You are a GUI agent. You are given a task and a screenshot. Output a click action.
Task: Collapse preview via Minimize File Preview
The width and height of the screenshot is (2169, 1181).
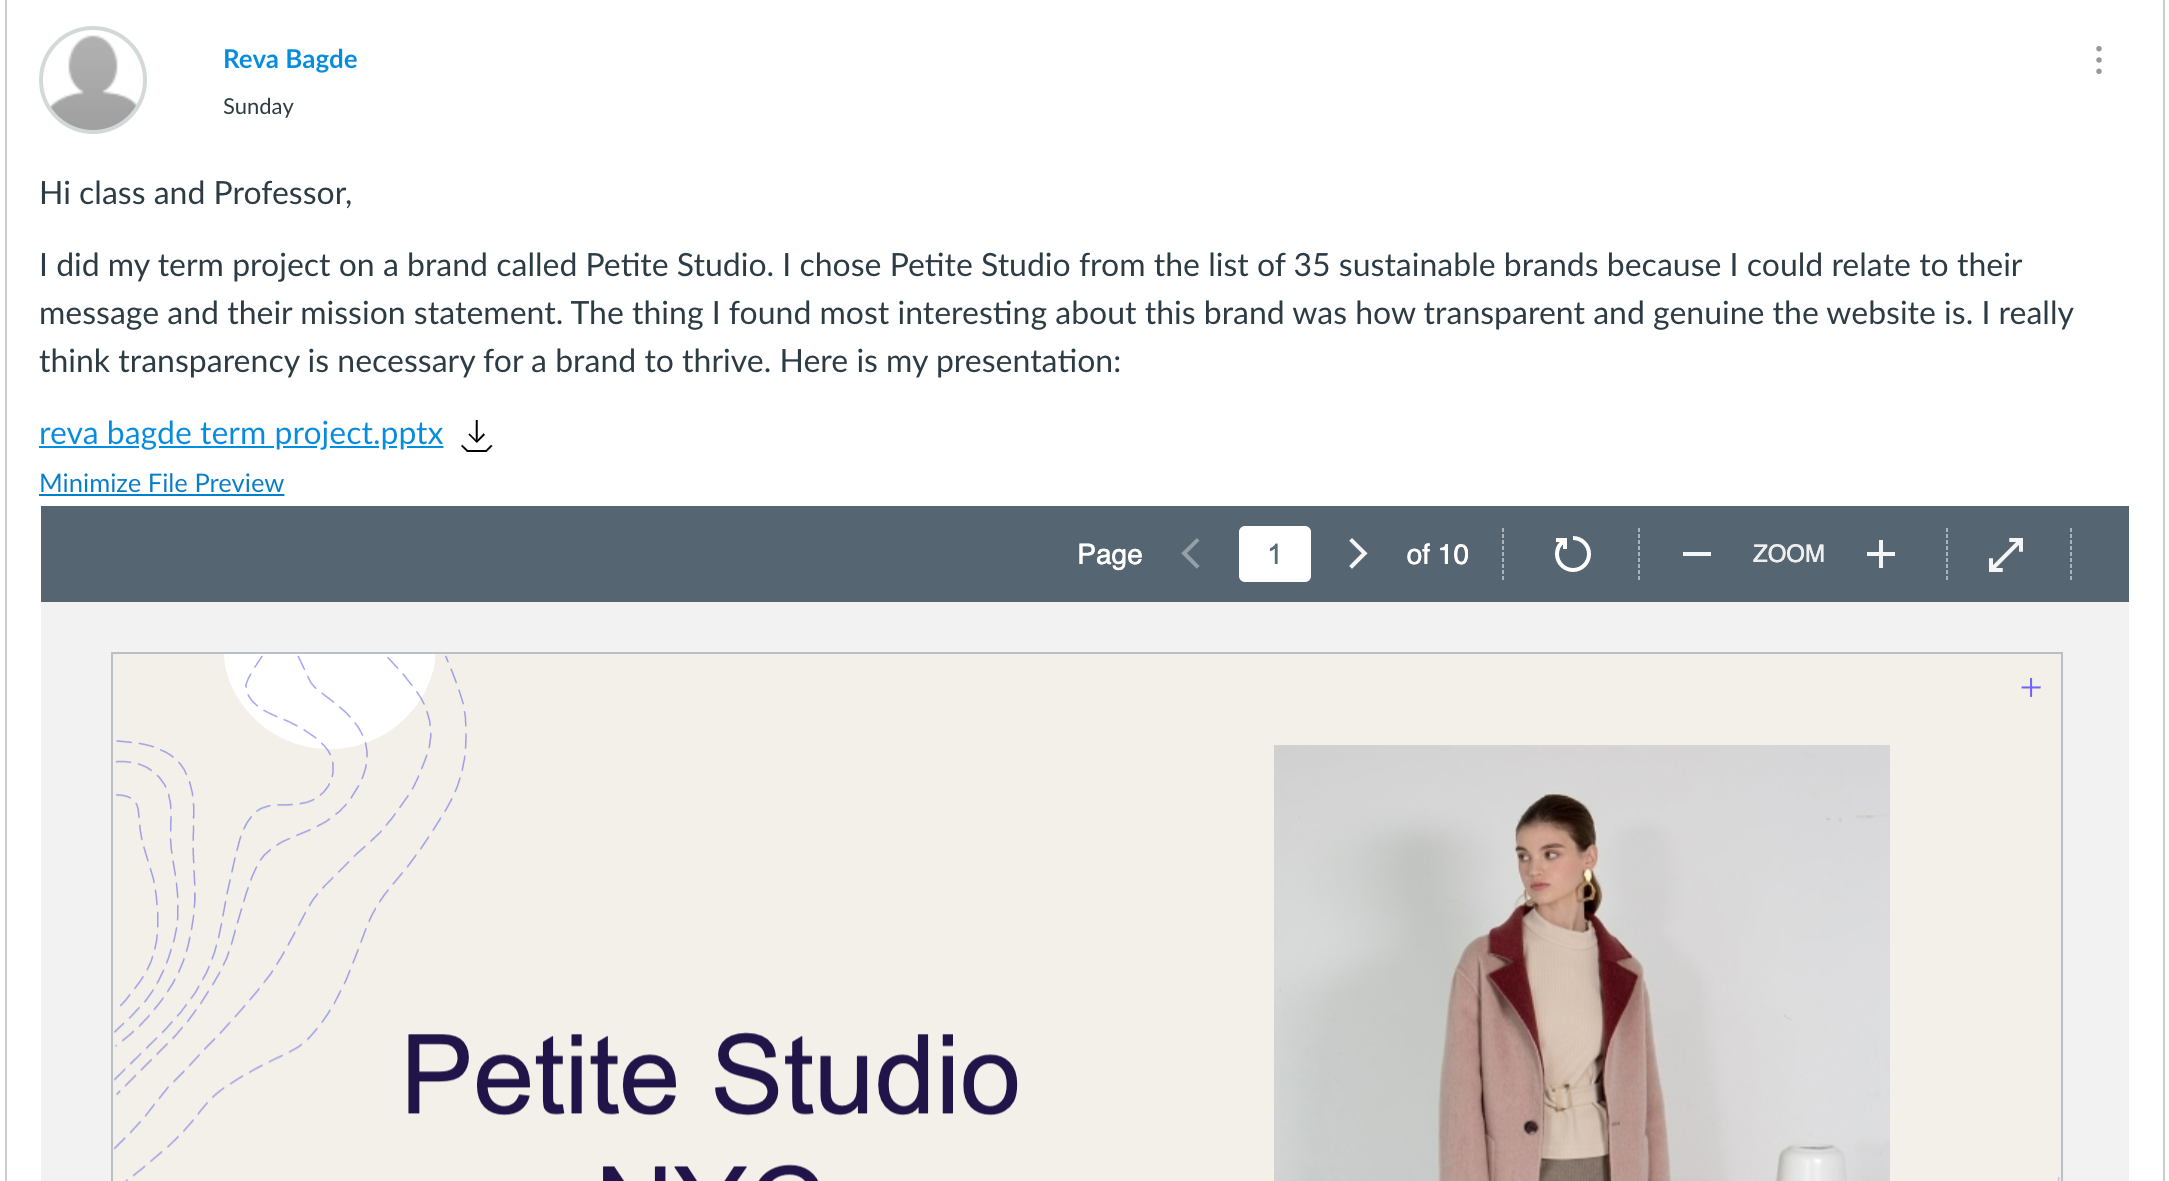tap(161, 483)
